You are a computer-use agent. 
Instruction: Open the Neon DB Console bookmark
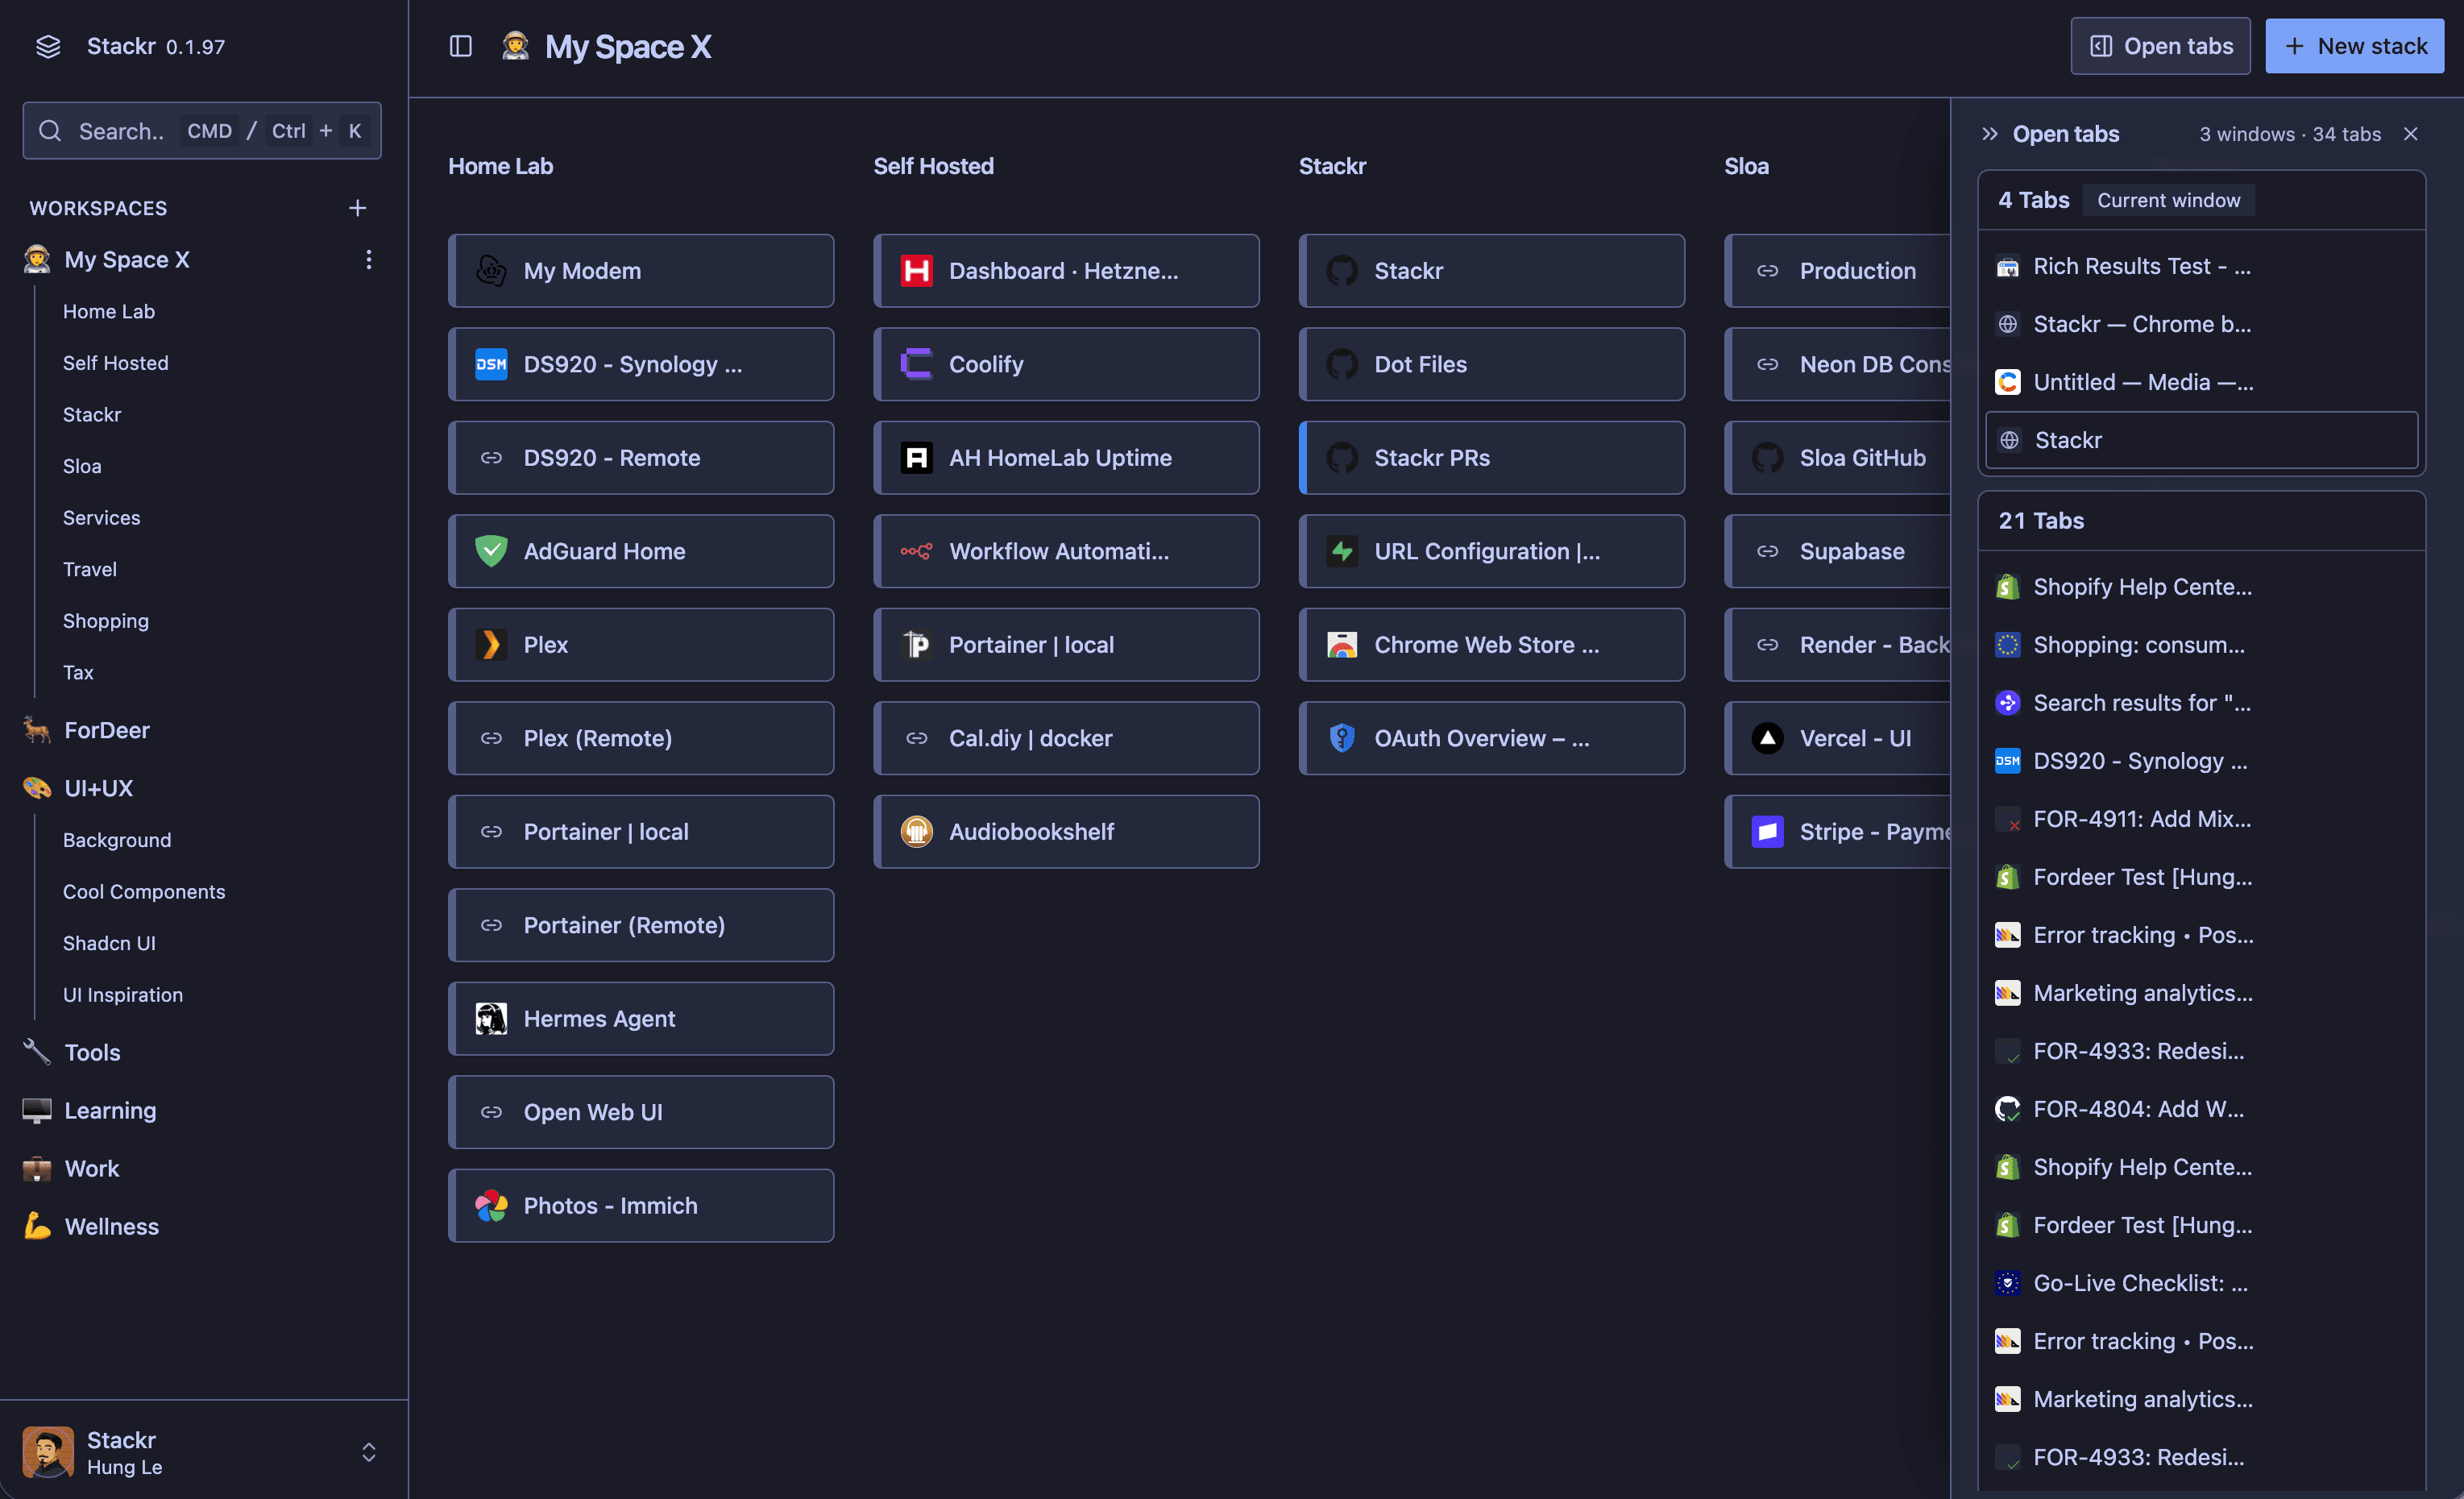pos(1838,364)
